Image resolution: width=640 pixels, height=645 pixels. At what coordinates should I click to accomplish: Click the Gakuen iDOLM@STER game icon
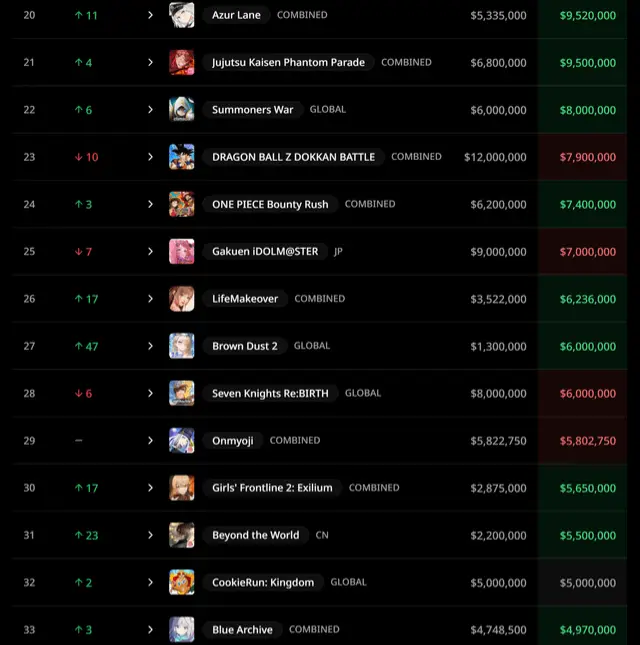click(x=182, y=251)
